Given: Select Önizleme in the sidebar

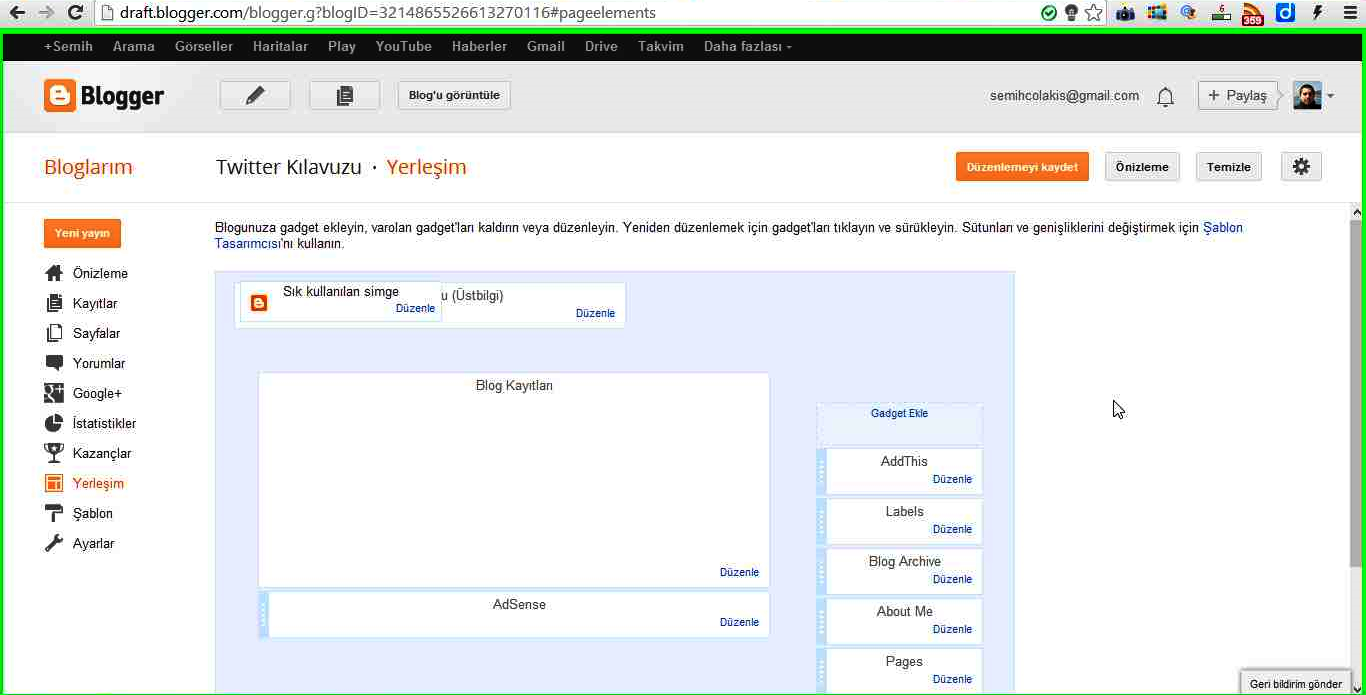Looking at the screenshot, I should (x=87, y=273).
